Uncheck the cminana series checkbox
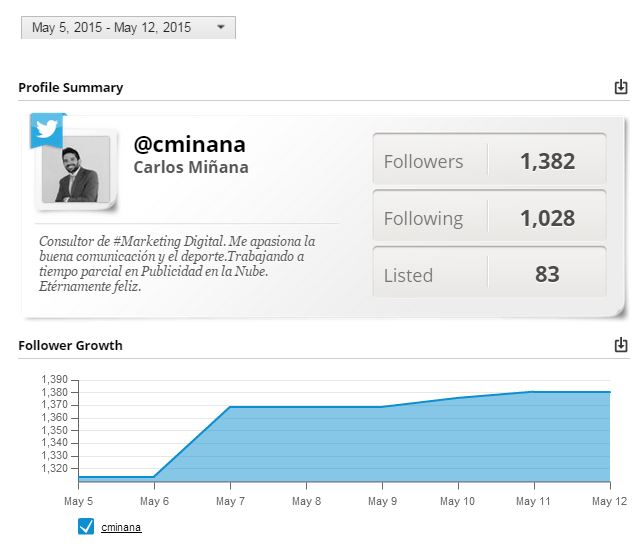 [x=86, y=527]
